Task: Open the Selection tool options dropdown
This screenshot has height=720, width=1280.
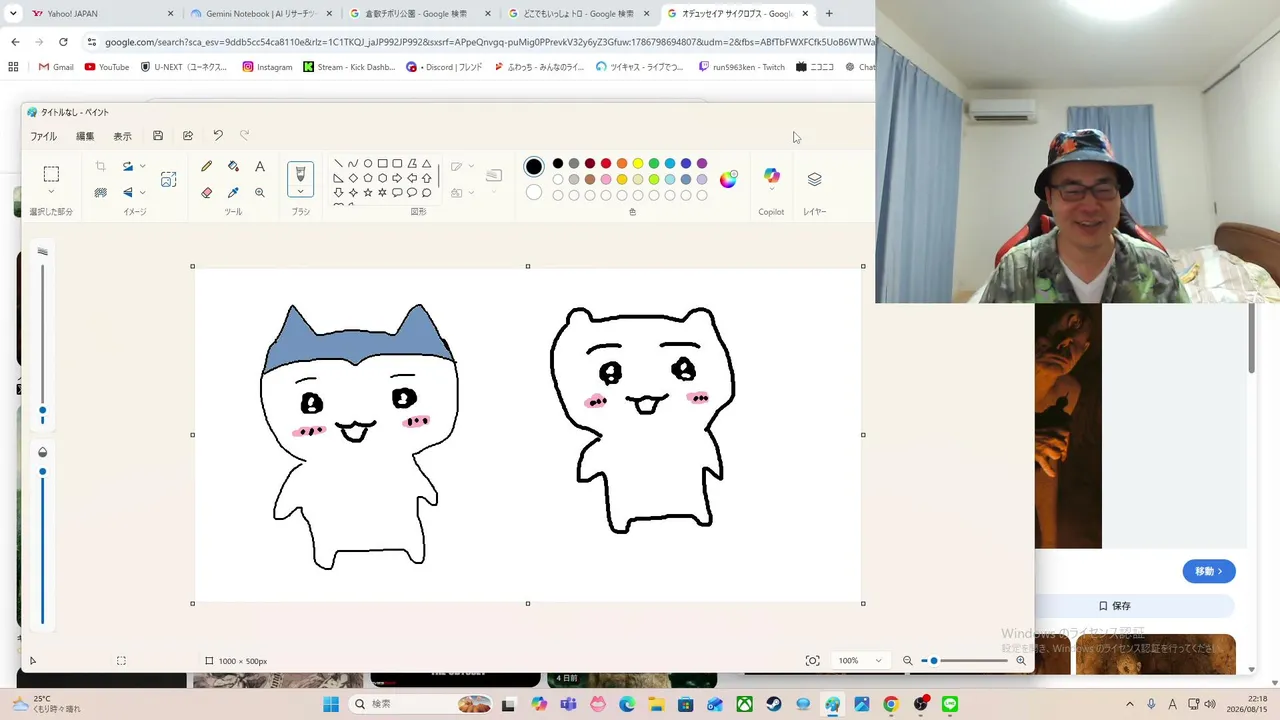Action: point(51,192)
